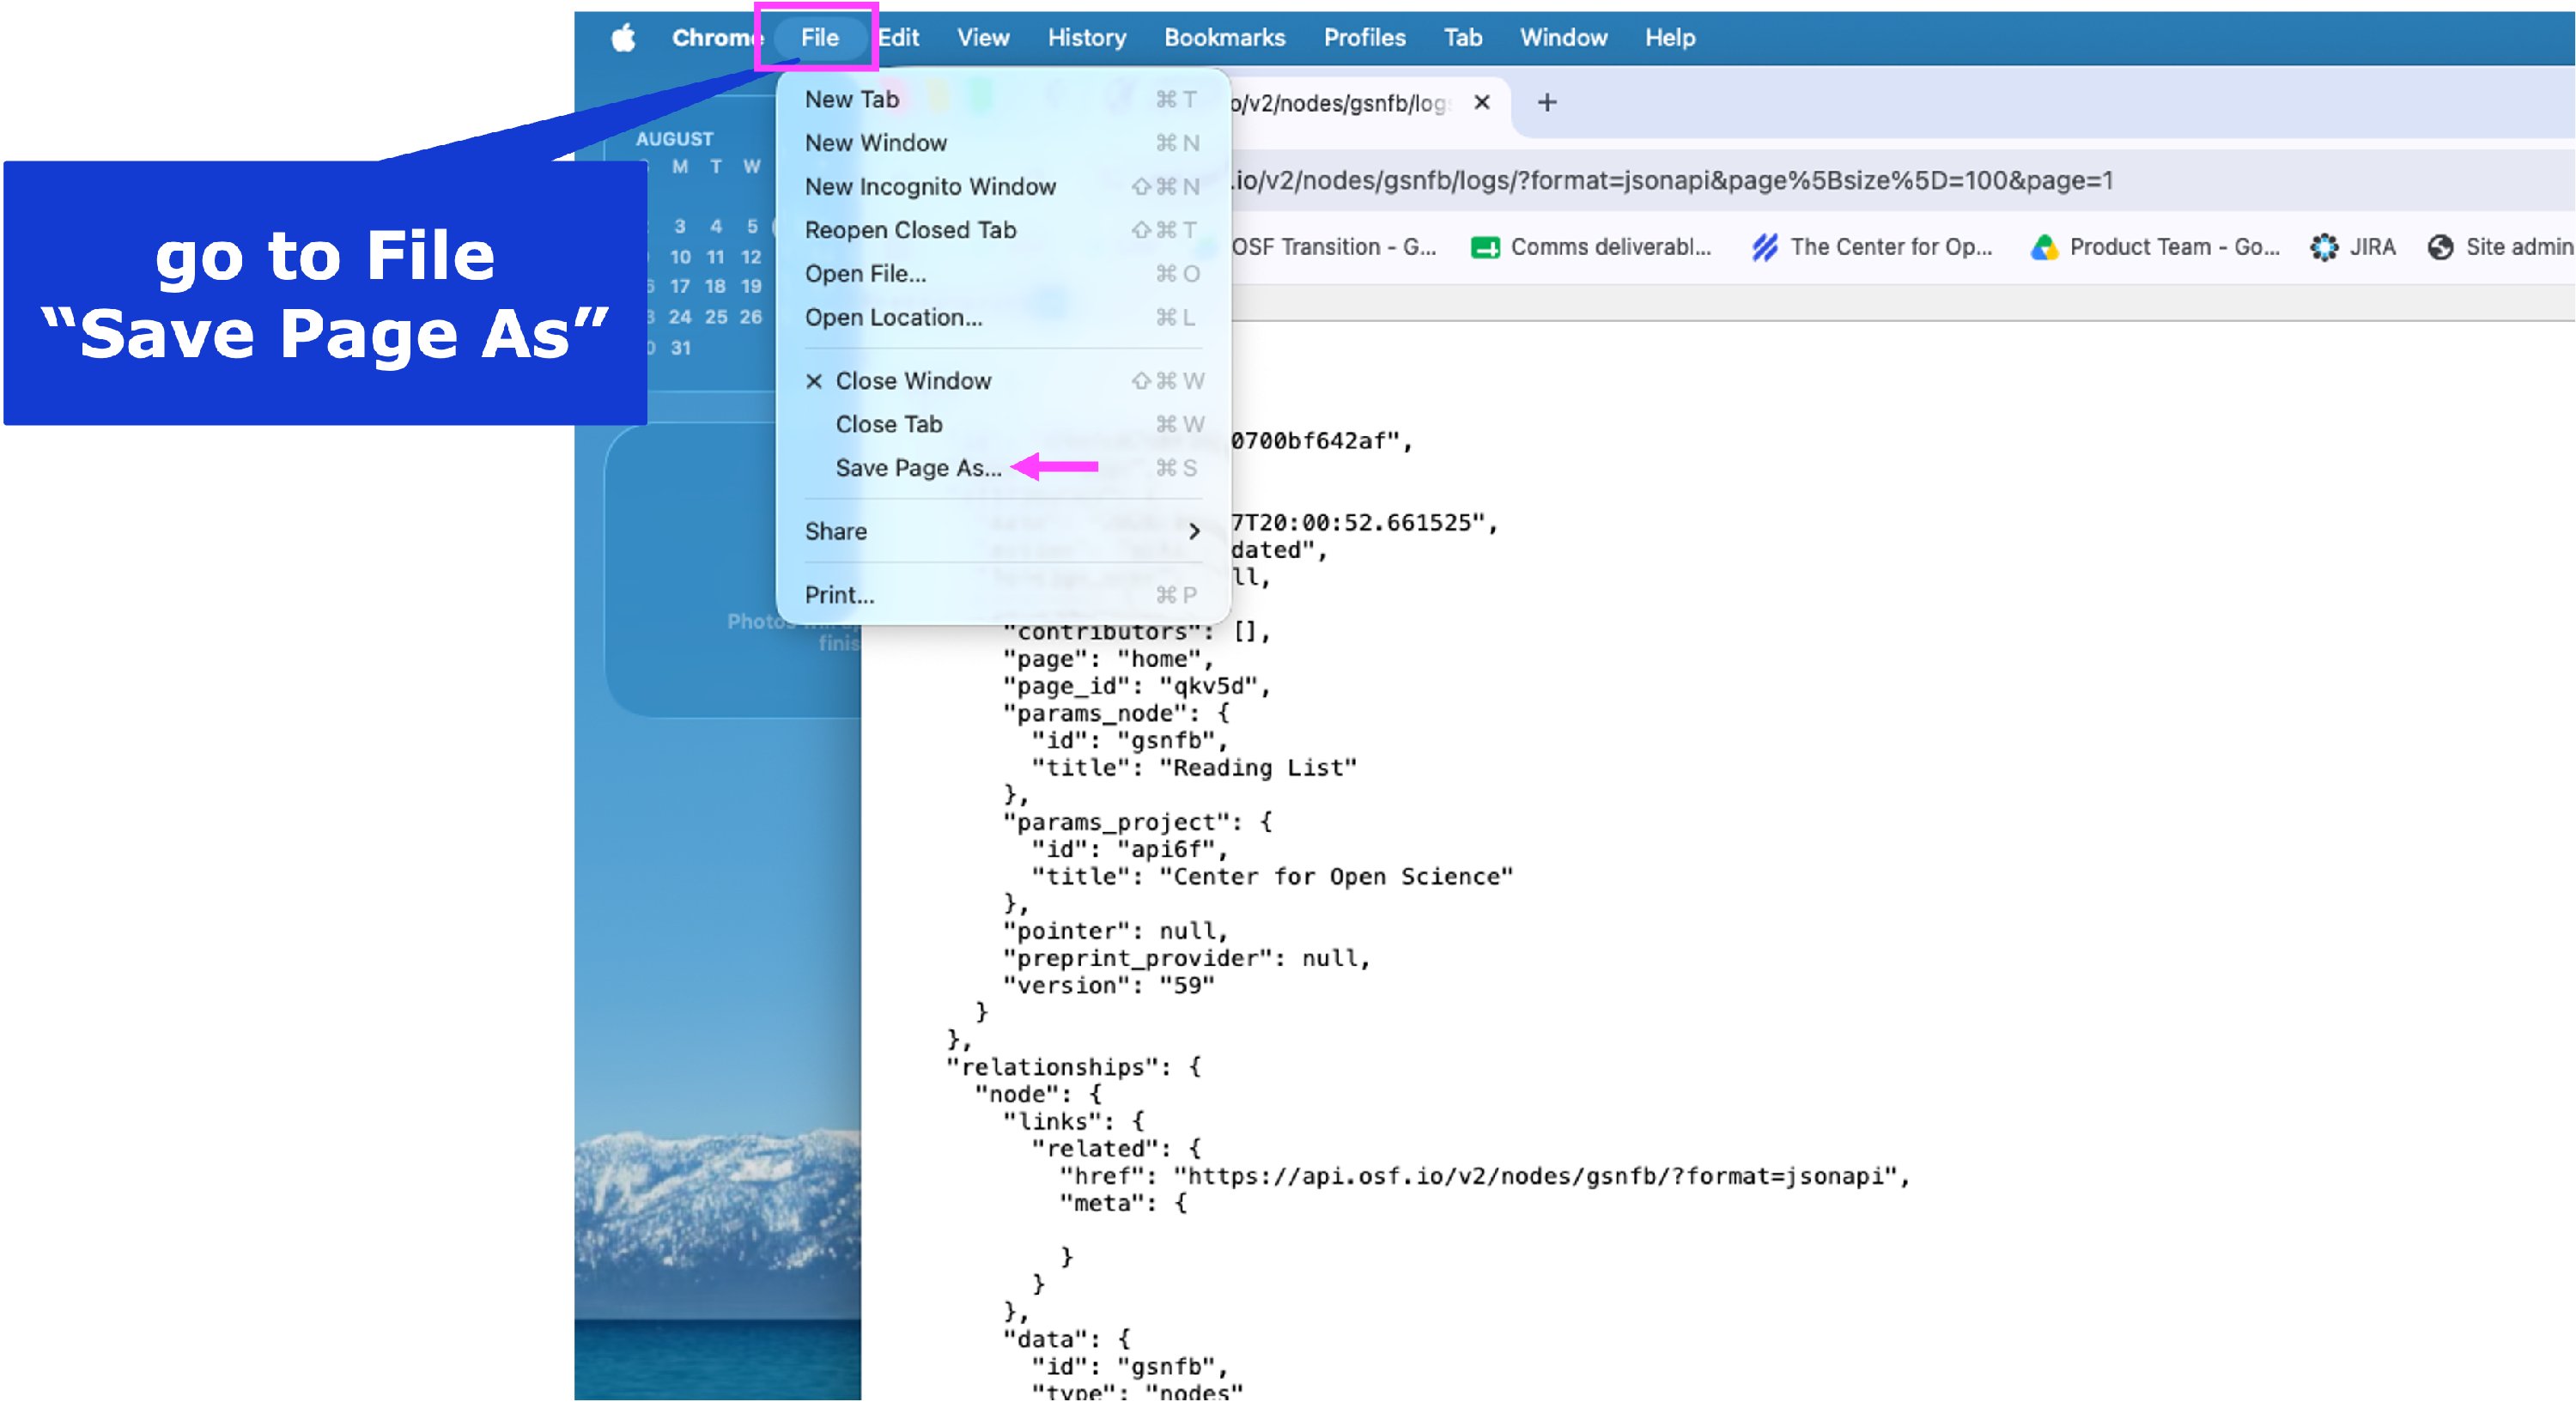Choose New Tab from File menu
The height and width of the screenshot is (1402, 2576).
pyautogui.click(x=1002, y=99)
